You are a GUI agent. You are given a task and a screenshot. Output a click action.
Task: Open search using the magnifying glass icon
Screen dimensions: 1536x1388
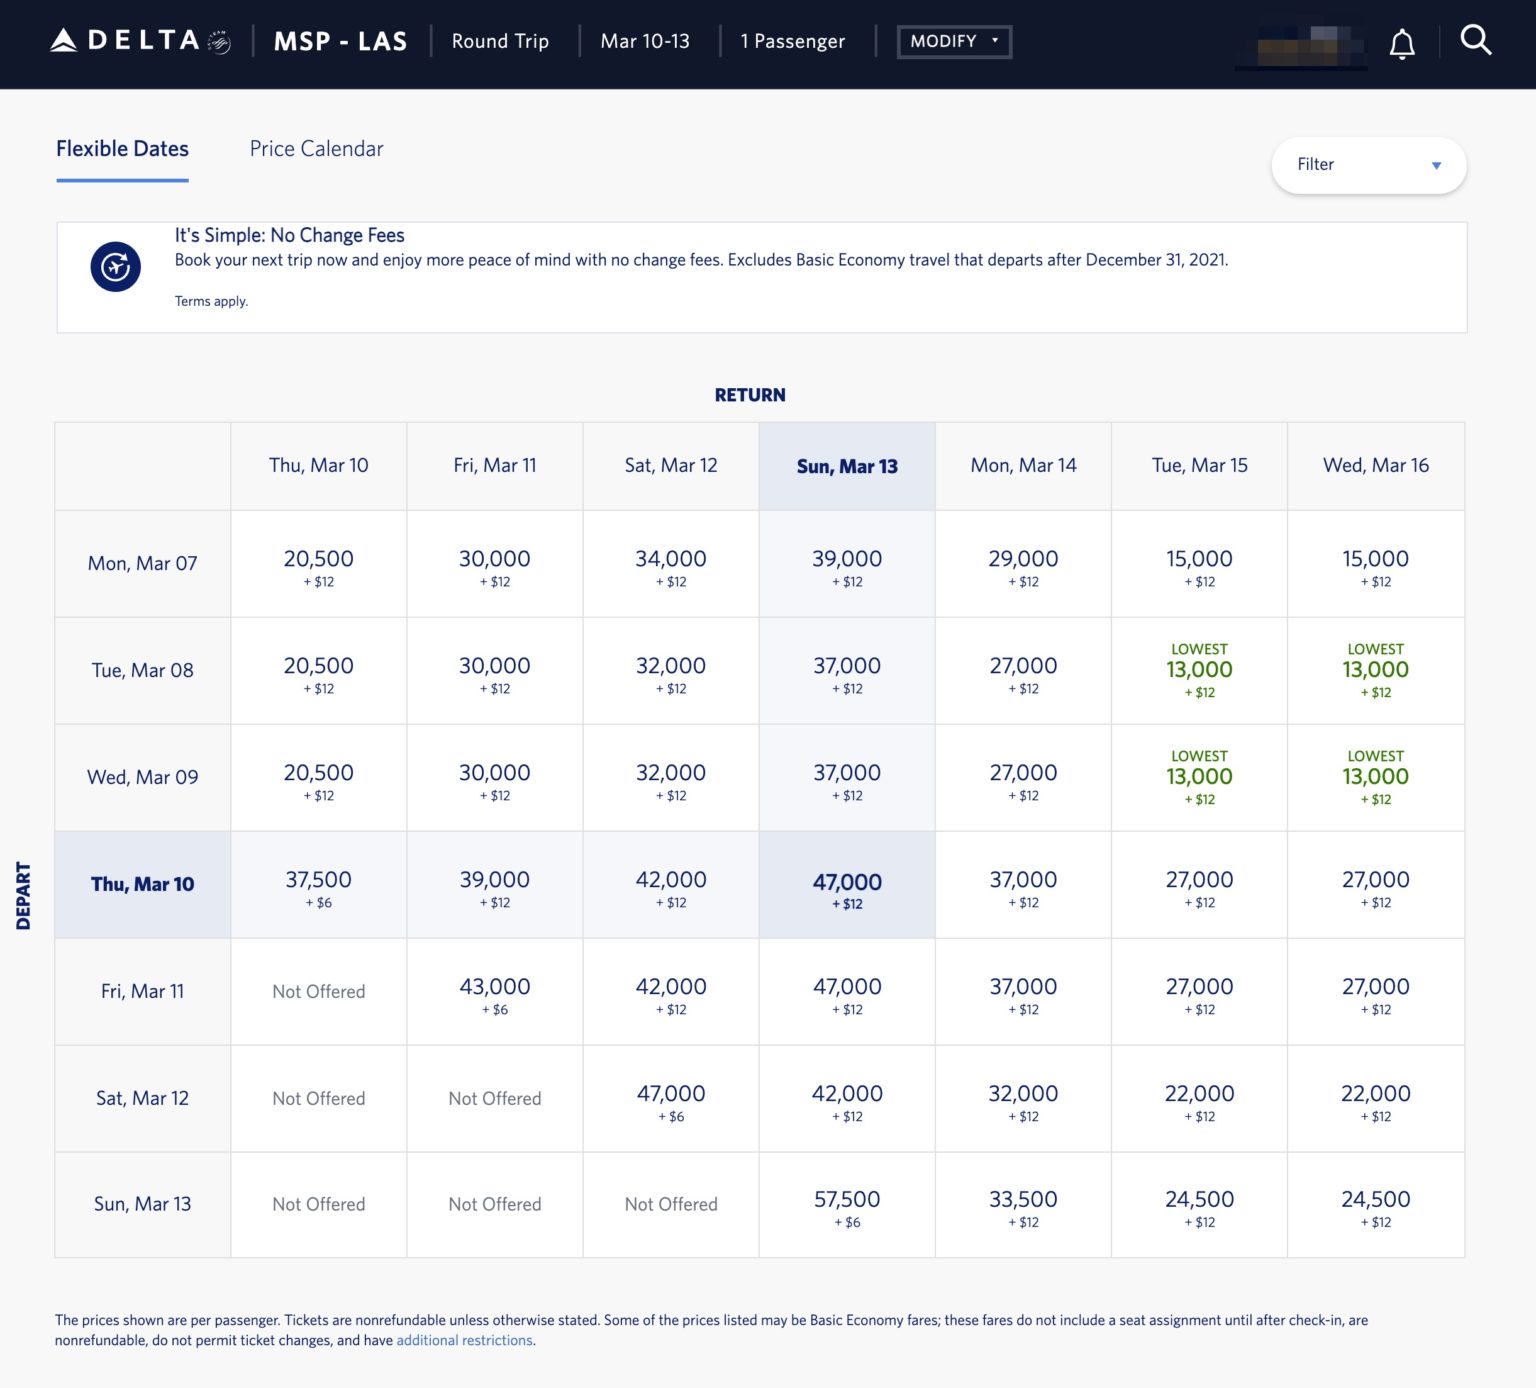(x=1476, y=41)
